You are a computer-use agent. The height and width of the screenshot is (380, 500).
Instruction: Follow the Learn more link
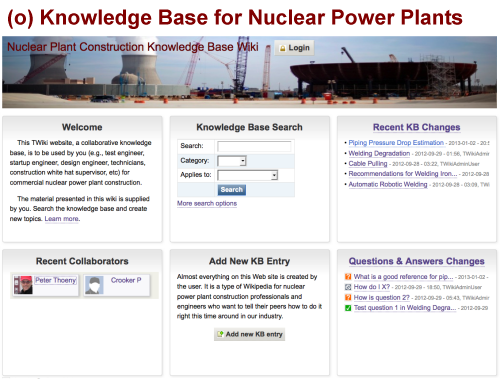[62, 219]
